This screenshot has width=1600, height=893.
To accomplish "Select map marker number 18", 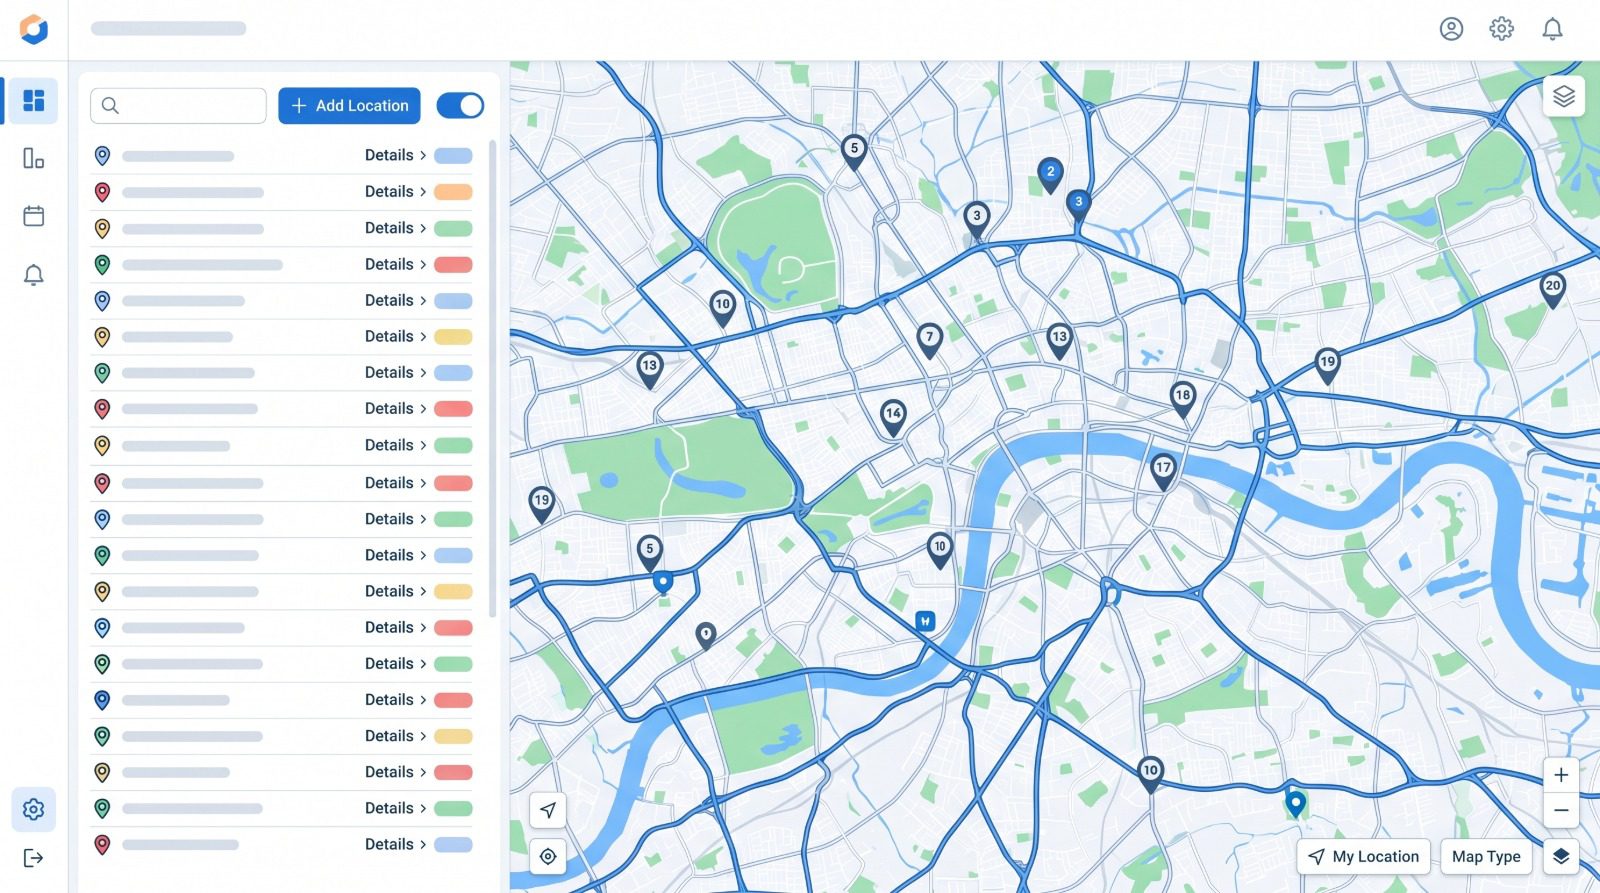I will pos(1183,398).
